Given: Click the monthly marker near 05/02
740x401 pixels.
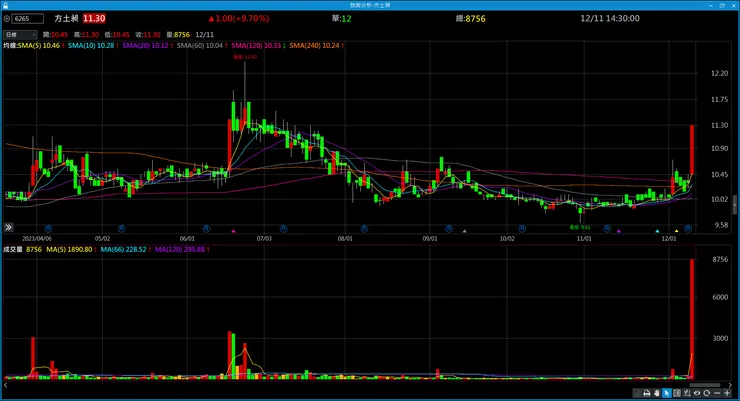Looking at the screenshot, I should click(122, 229).
